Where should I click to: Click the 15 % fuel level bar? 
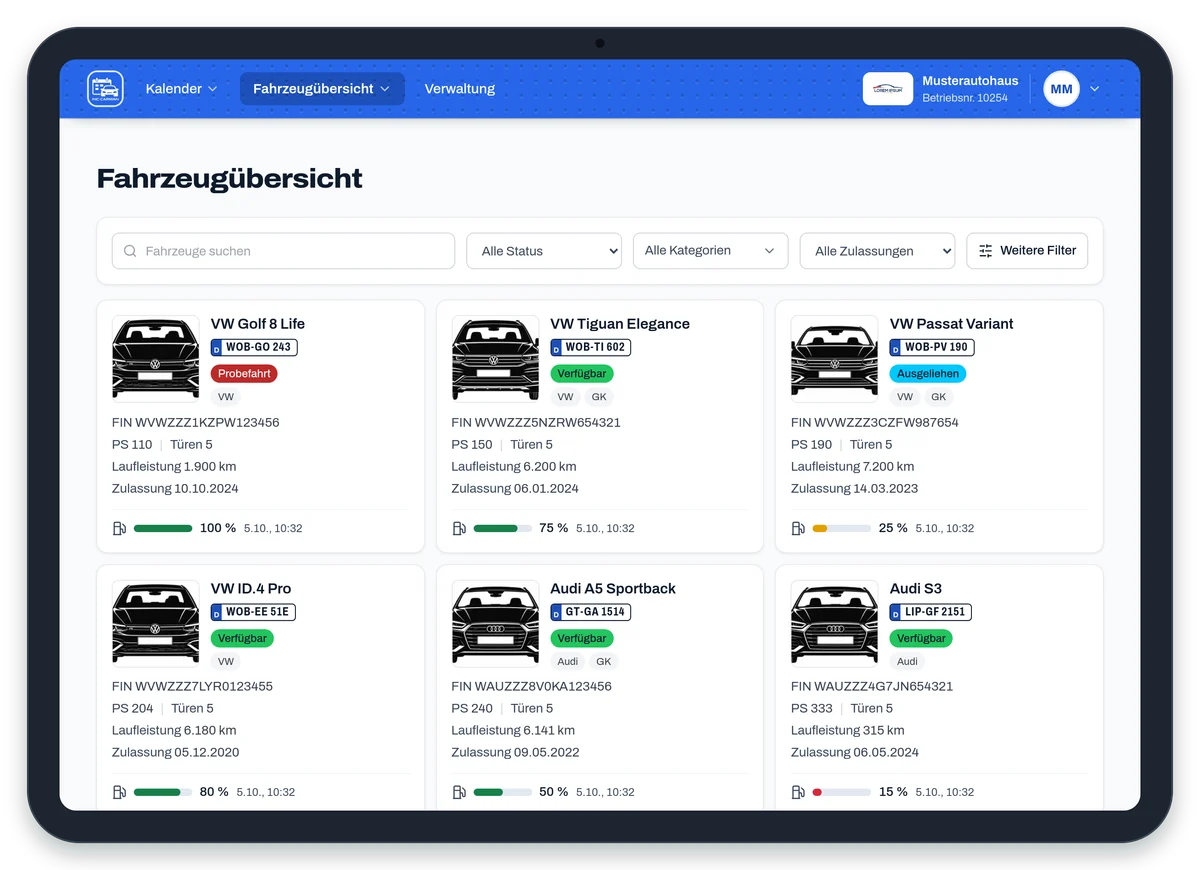(842, 792)
